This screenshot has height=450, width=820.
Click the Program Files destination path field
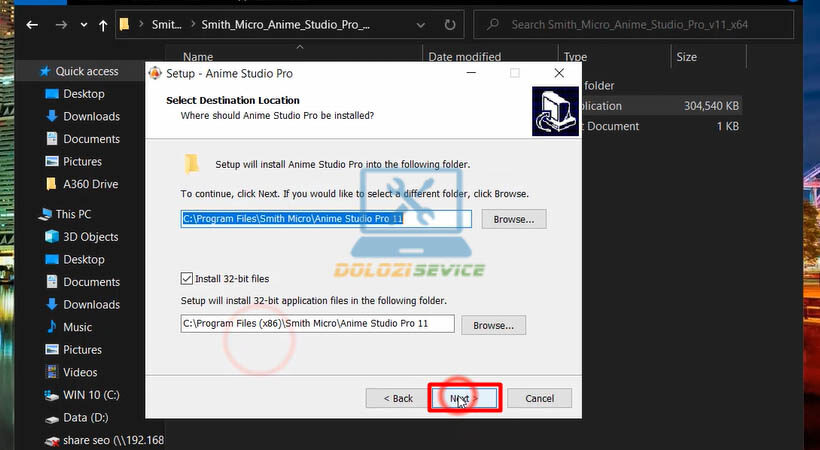(326, 219)
